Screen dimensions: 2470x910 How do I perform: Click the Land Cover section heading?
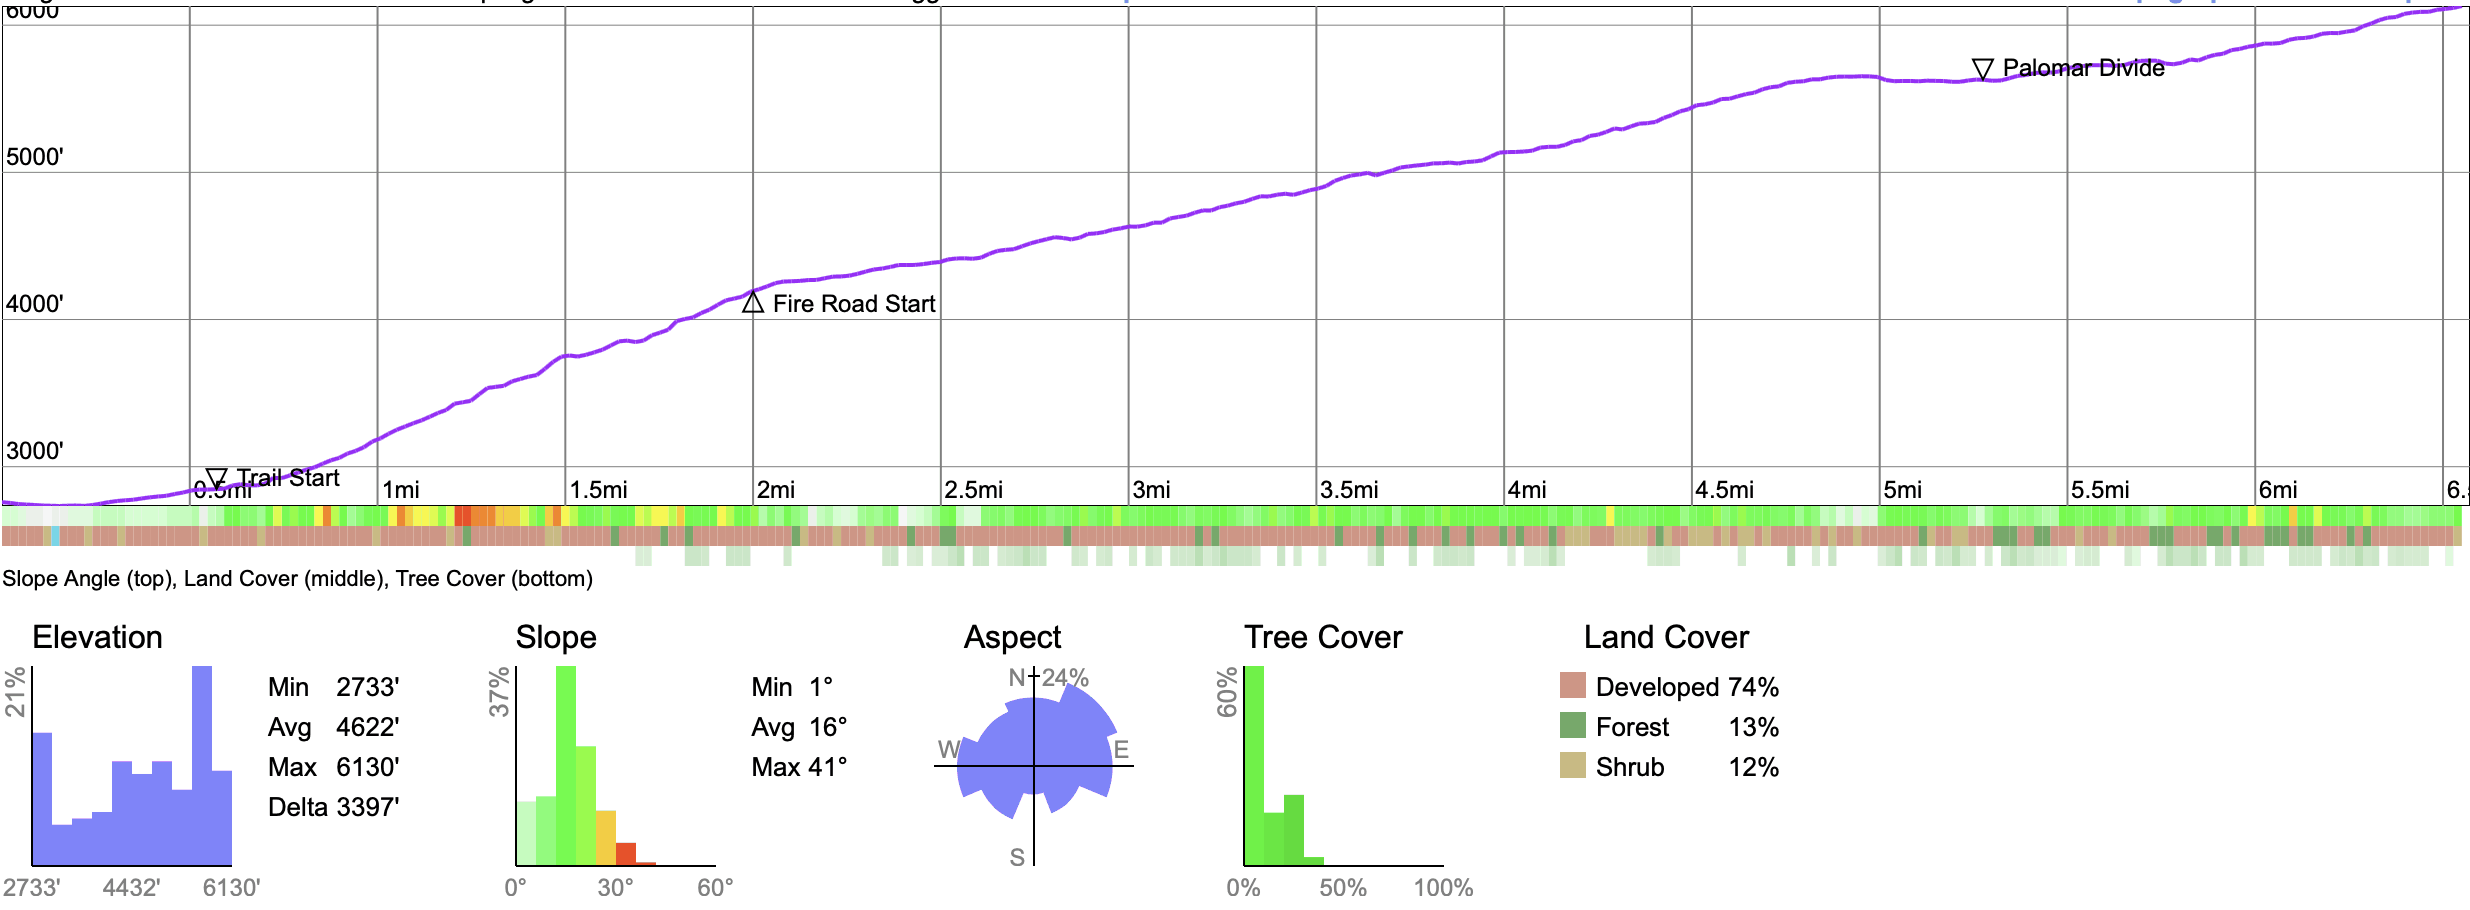click(x=1666, y=637)
